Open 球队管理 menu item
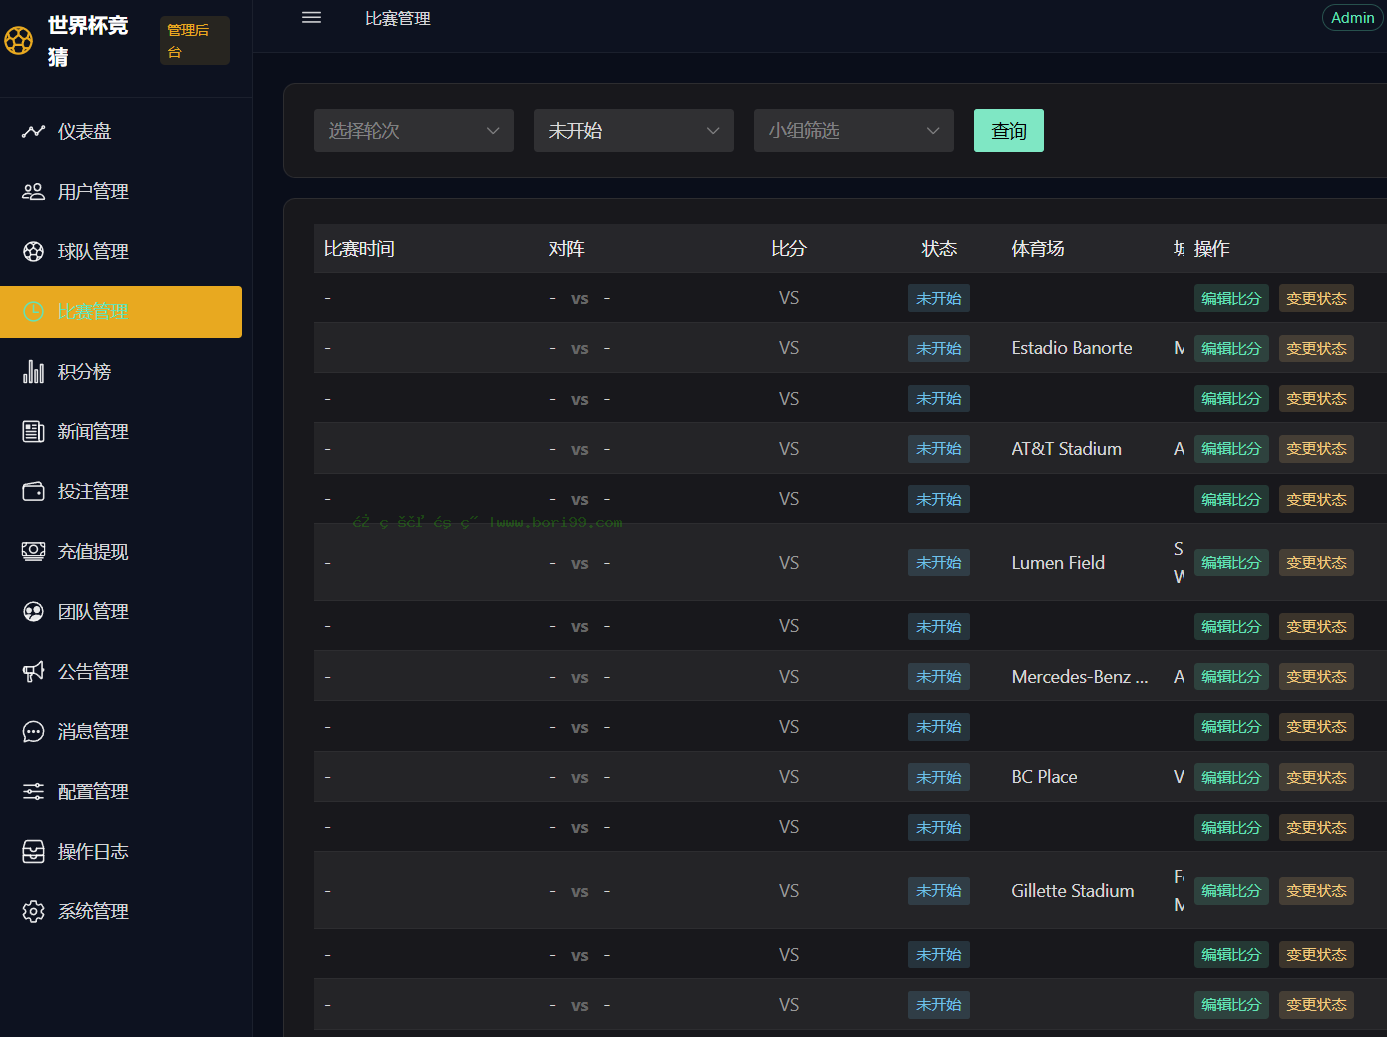 (x=121, y=251)
